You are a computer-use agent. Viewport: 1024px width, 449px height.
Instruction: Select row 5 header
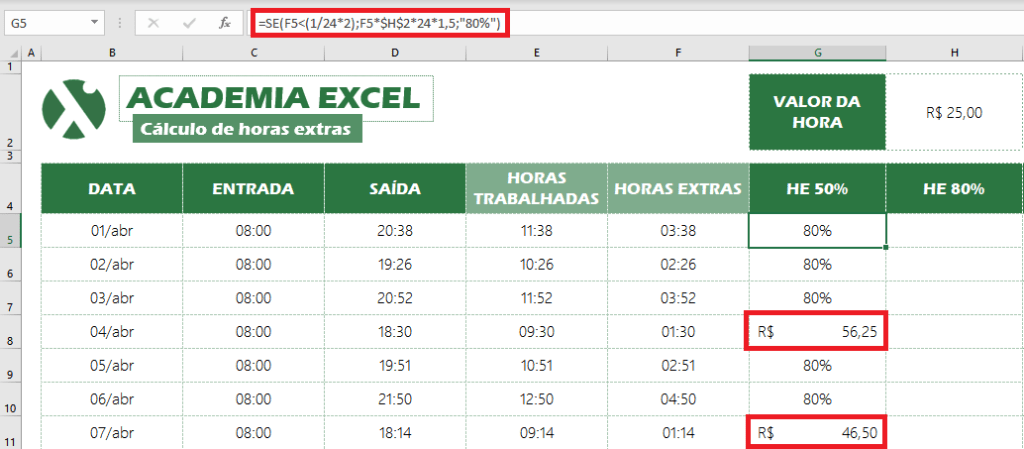pos(11,230)
